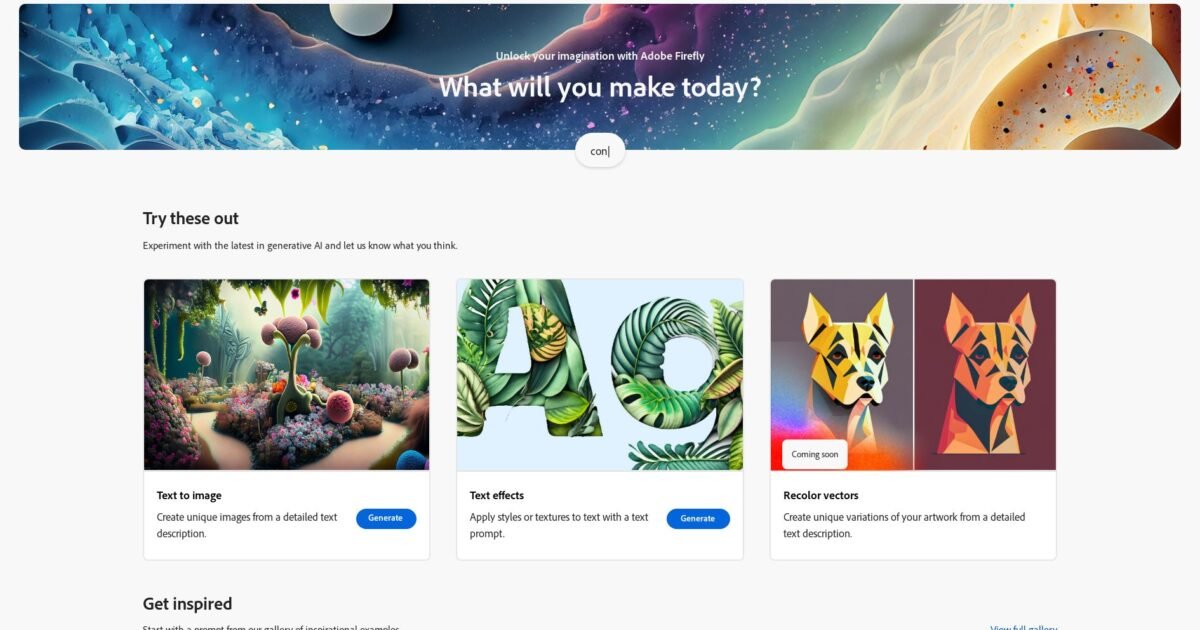Screen dimensions: 1200x630
Task: Open the View full gallery link
Action: (x=1023, y=627)
